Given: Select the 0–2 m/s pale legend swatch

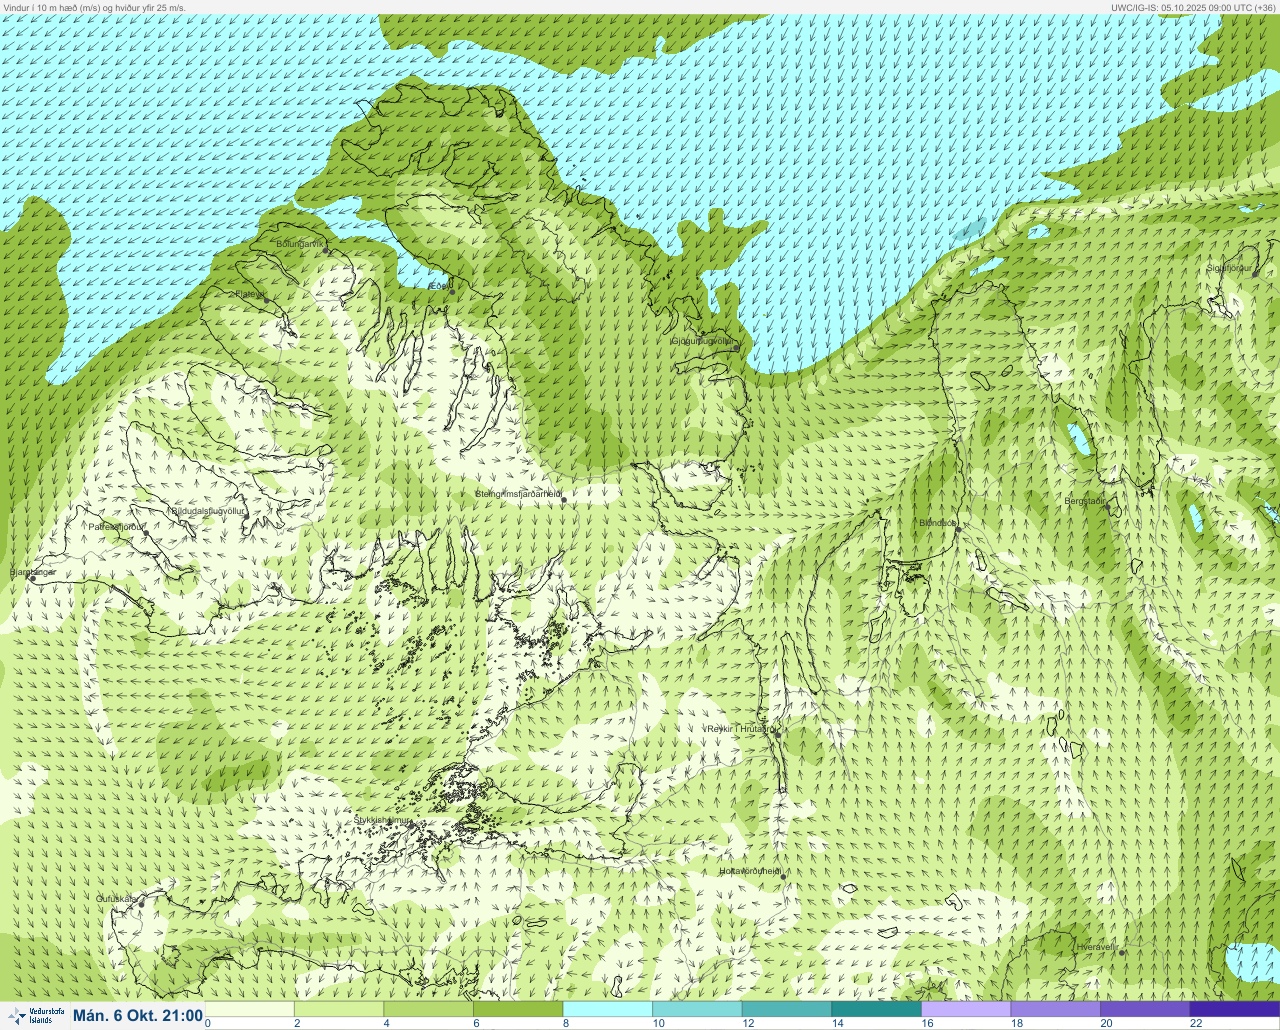Looking at the screenshot, I should coord(250,1009).
